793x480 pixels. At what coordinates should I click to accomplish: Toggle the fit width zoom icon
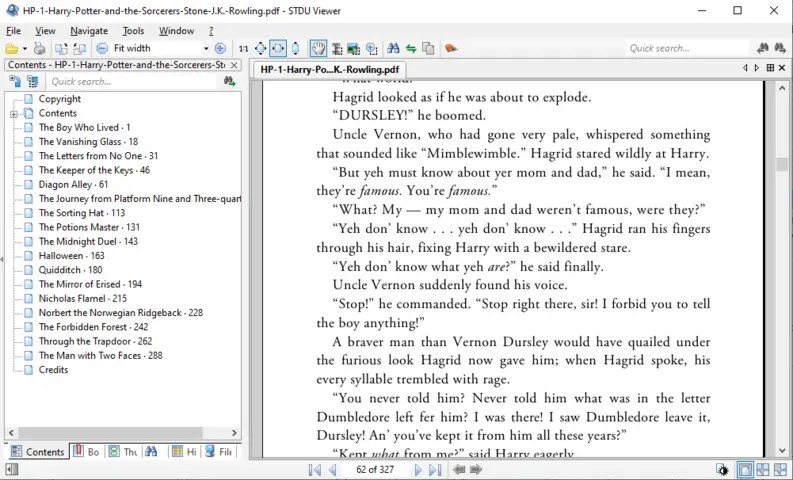[278, 49]
